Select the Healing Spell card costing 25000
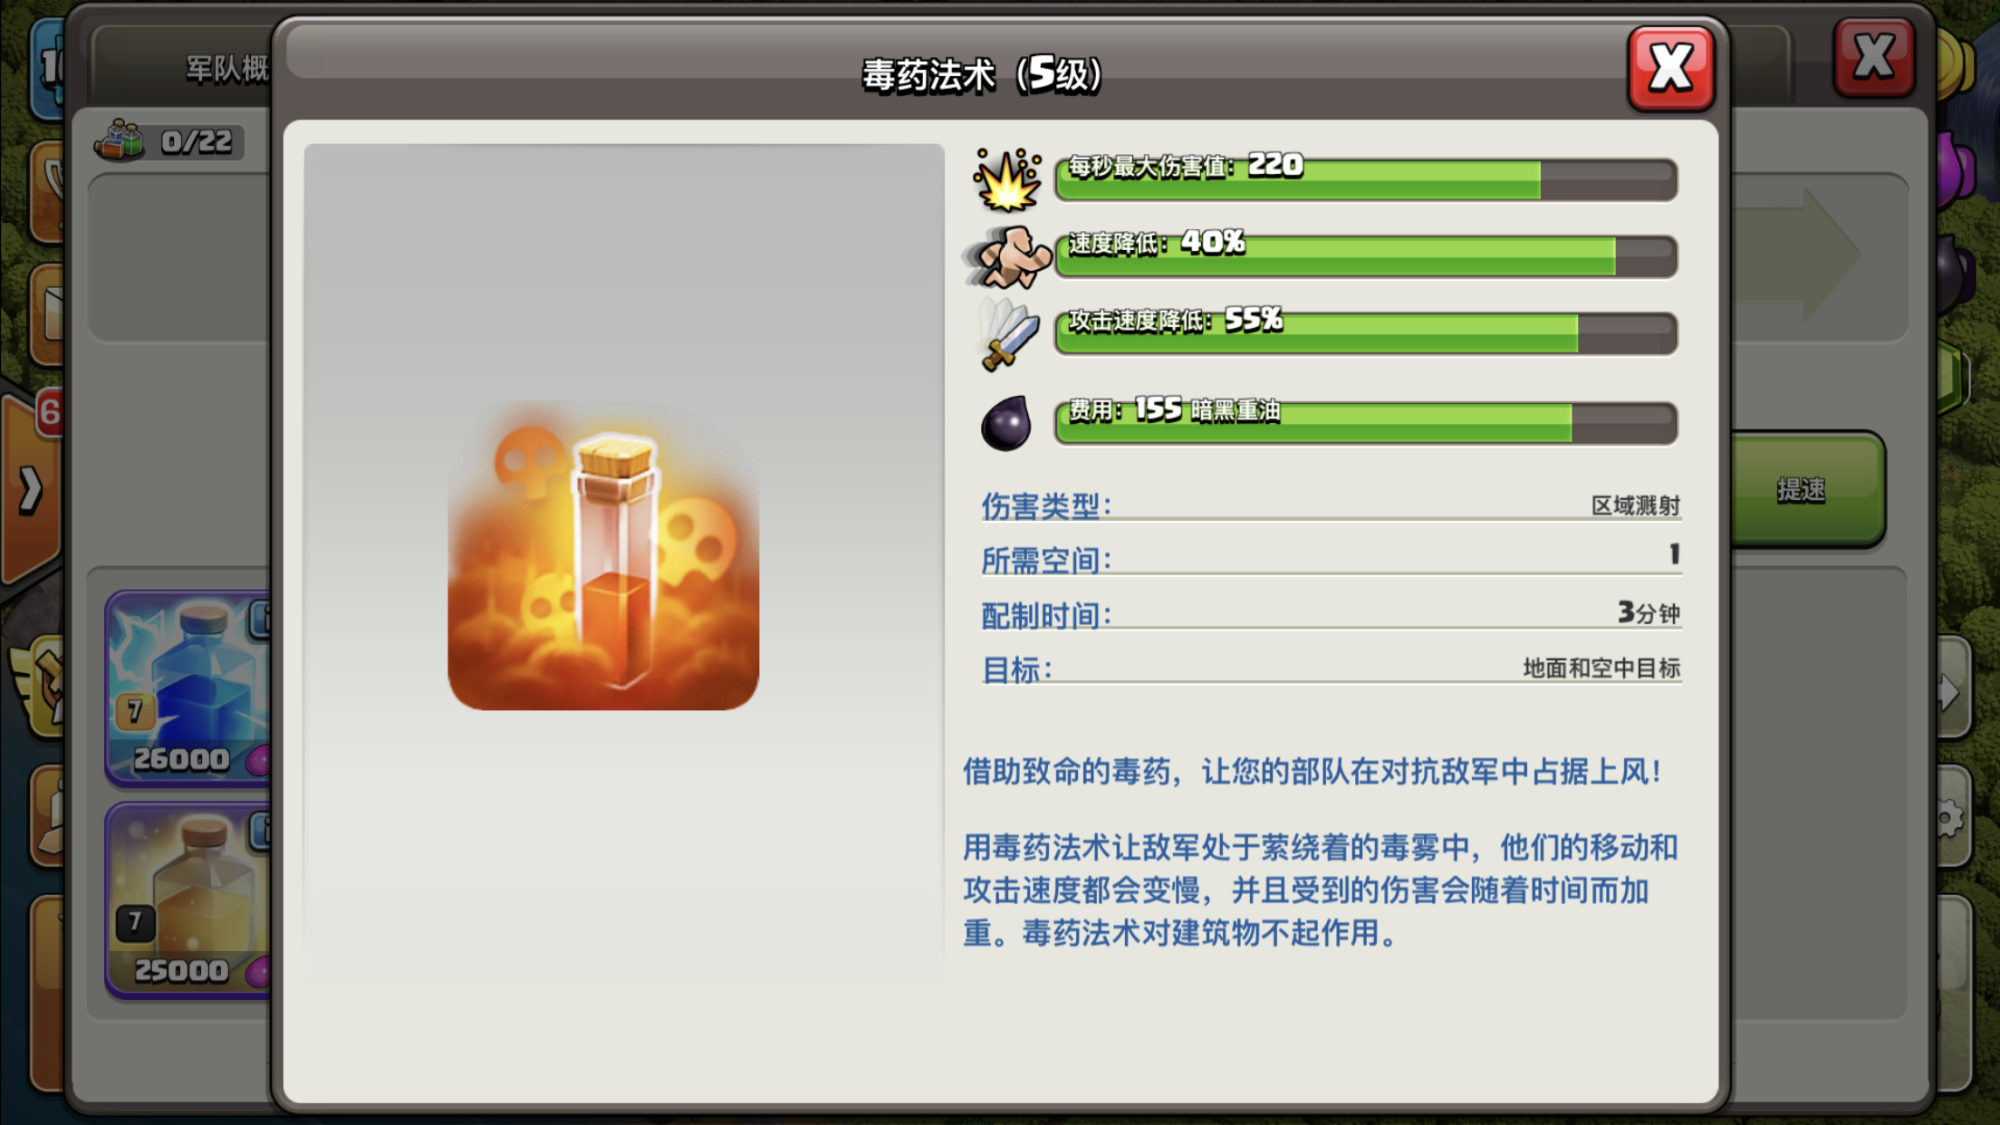The width and height of the screenshot is (2000, 1125). (x=188, y=899)
